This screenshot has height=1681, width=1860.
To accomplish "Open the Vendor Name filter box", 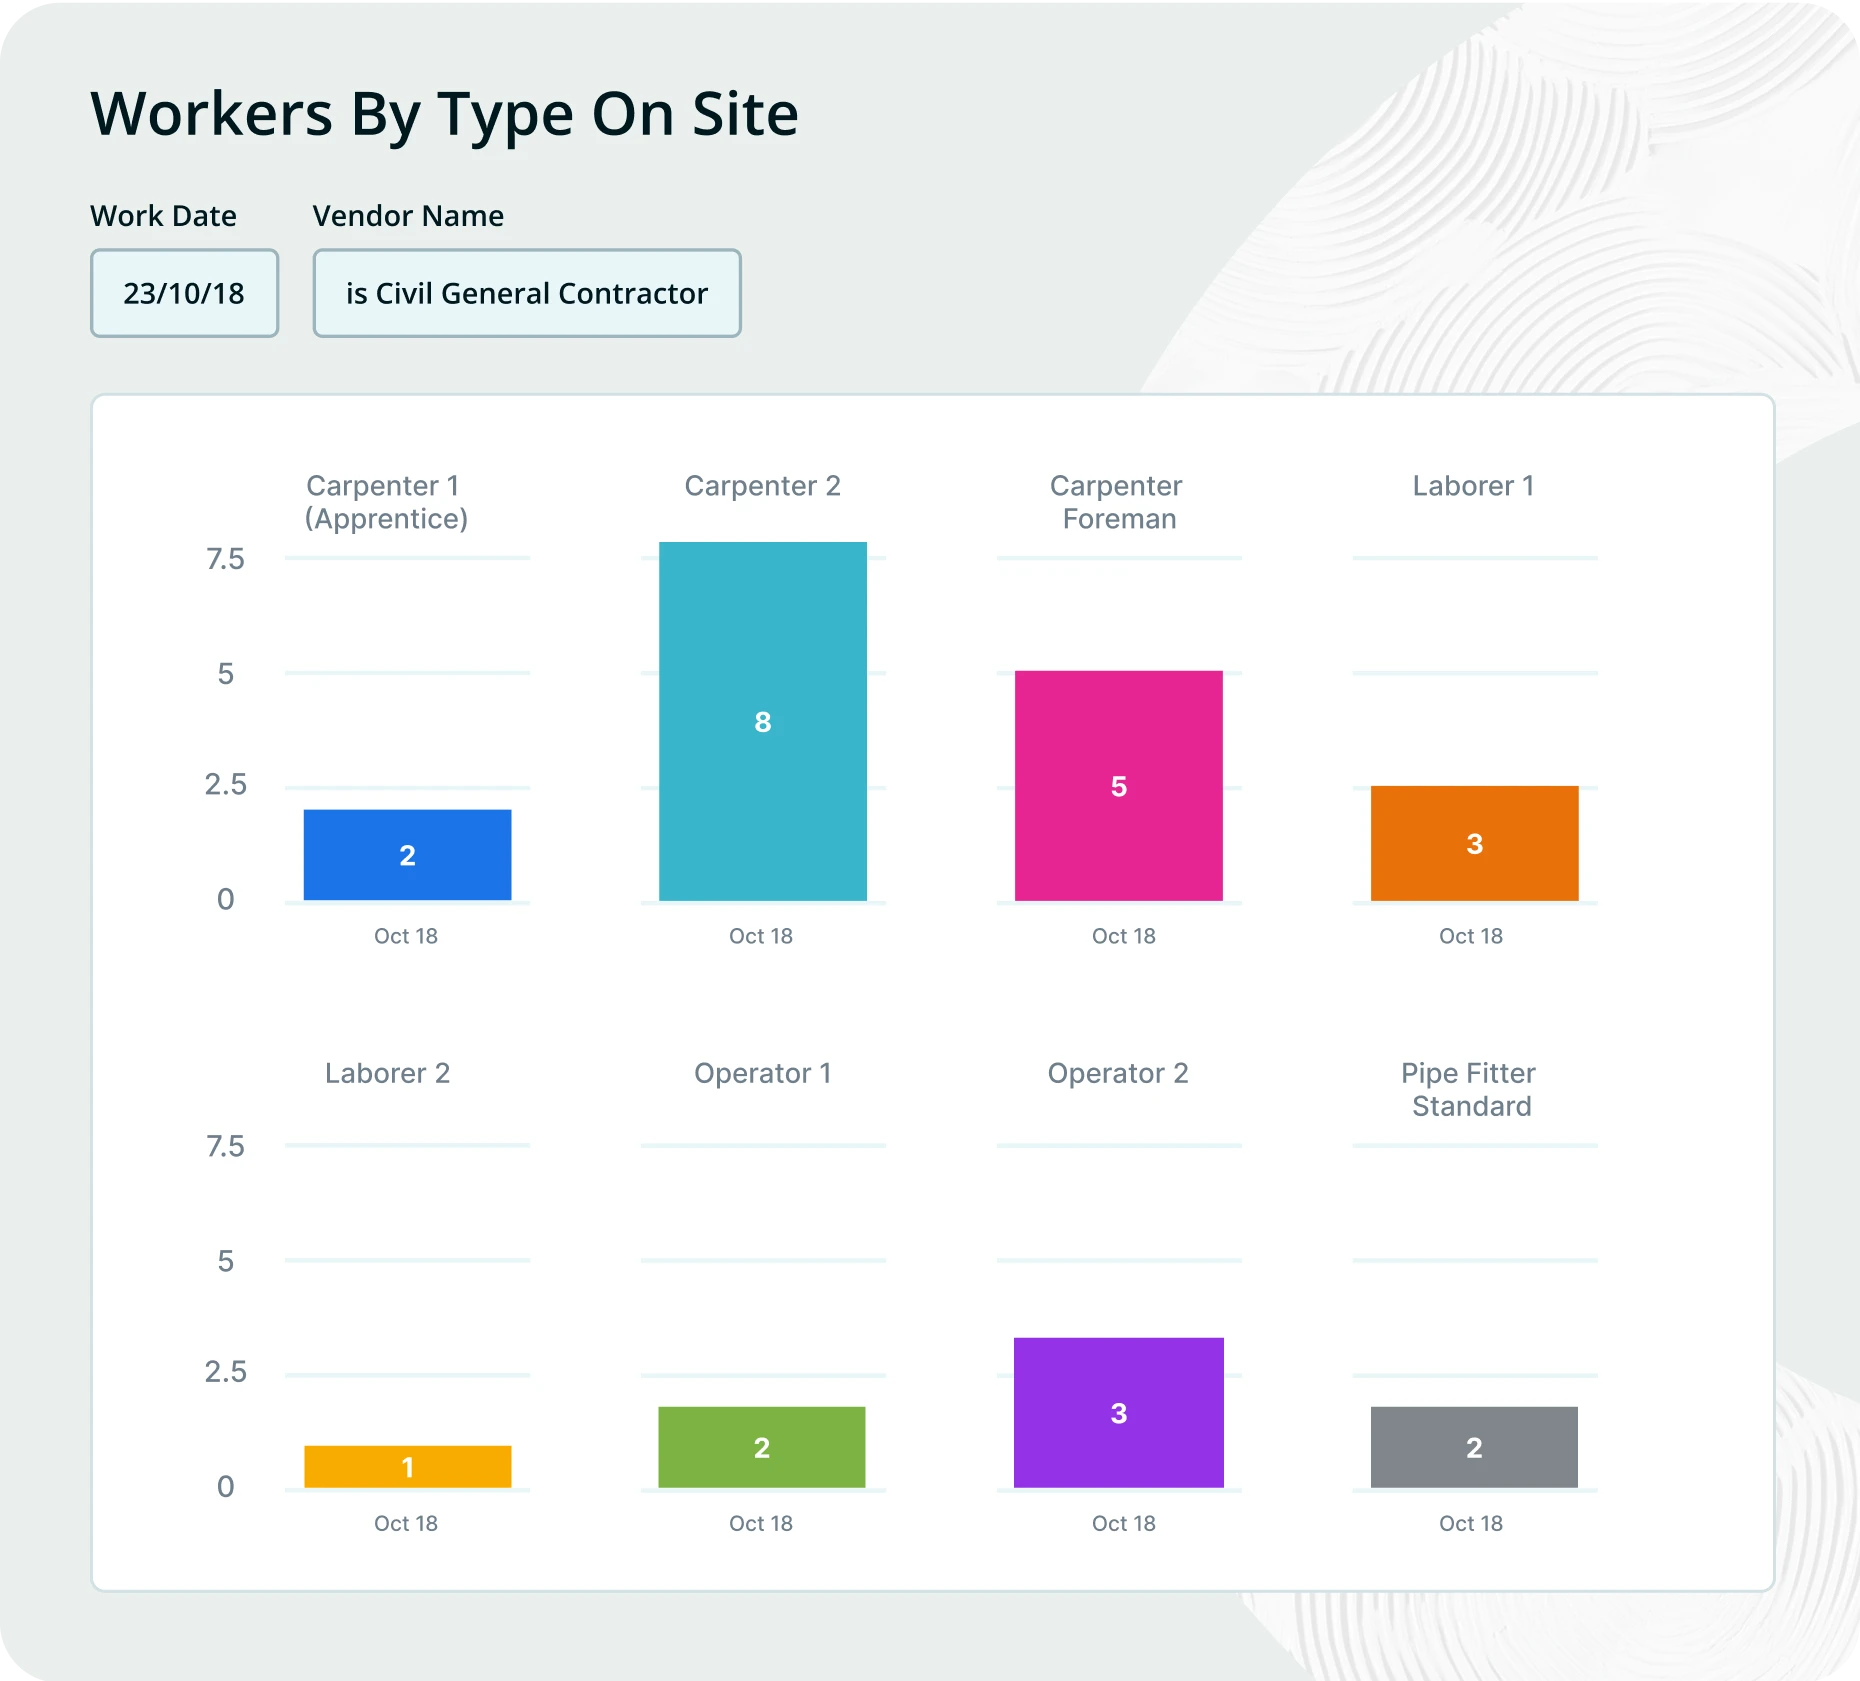I will tap(526, 293).
